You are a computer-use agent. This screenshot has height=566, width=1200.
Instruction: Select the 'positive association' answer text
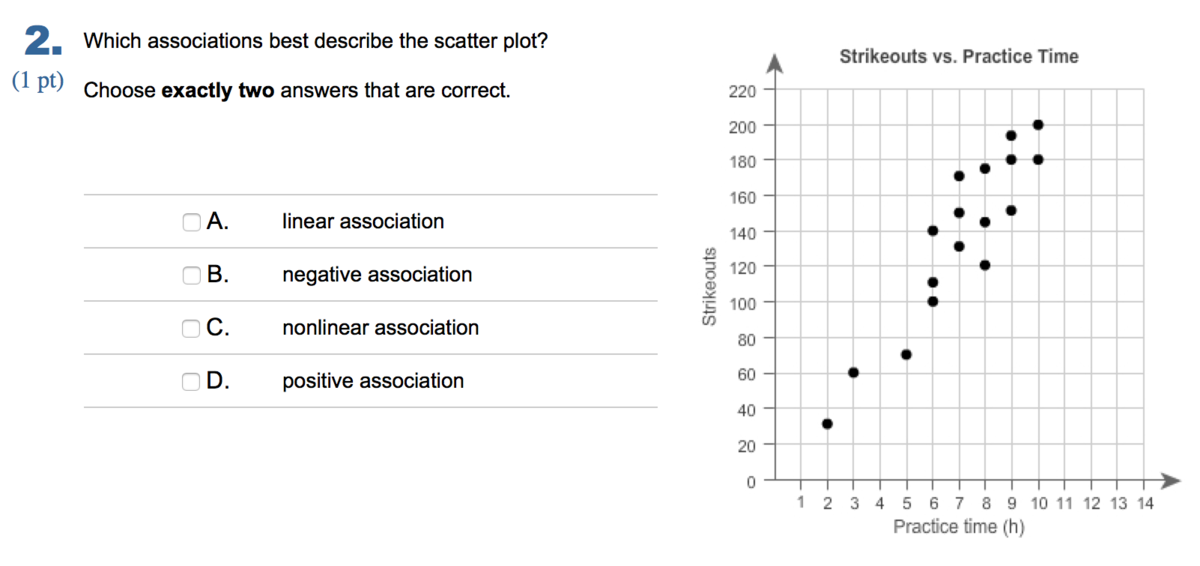pos(373,381)
